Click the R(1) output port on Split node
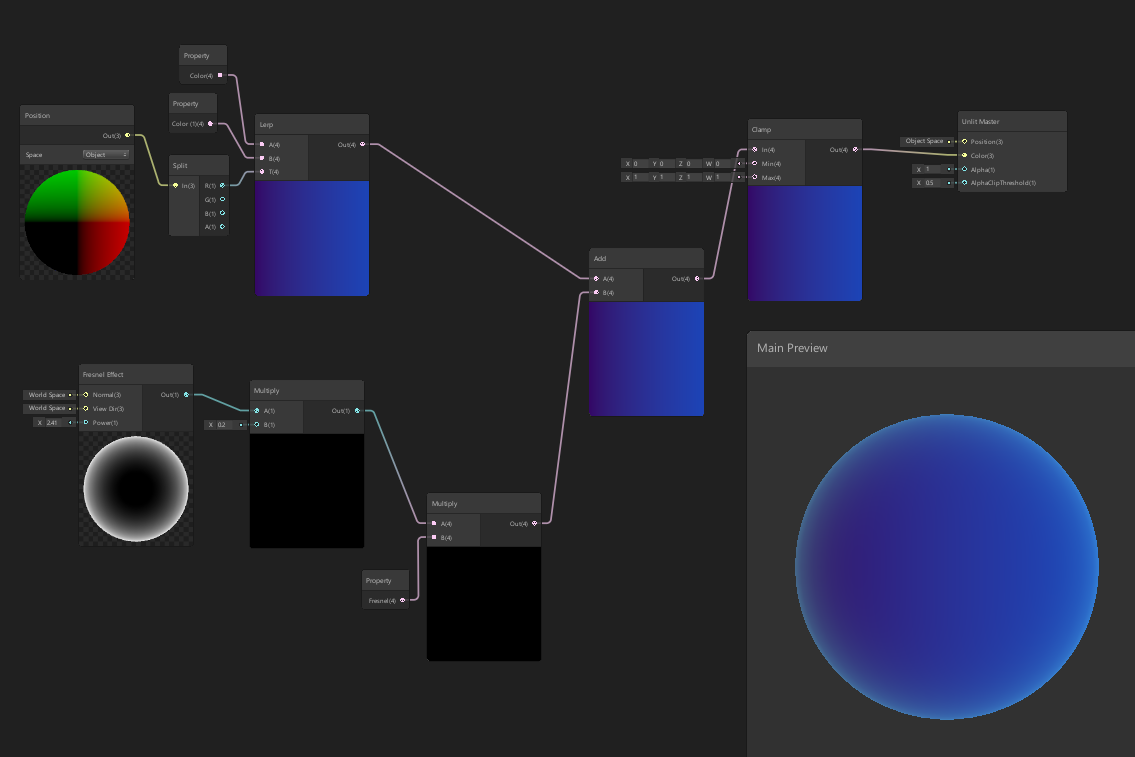 click(222, 185)
